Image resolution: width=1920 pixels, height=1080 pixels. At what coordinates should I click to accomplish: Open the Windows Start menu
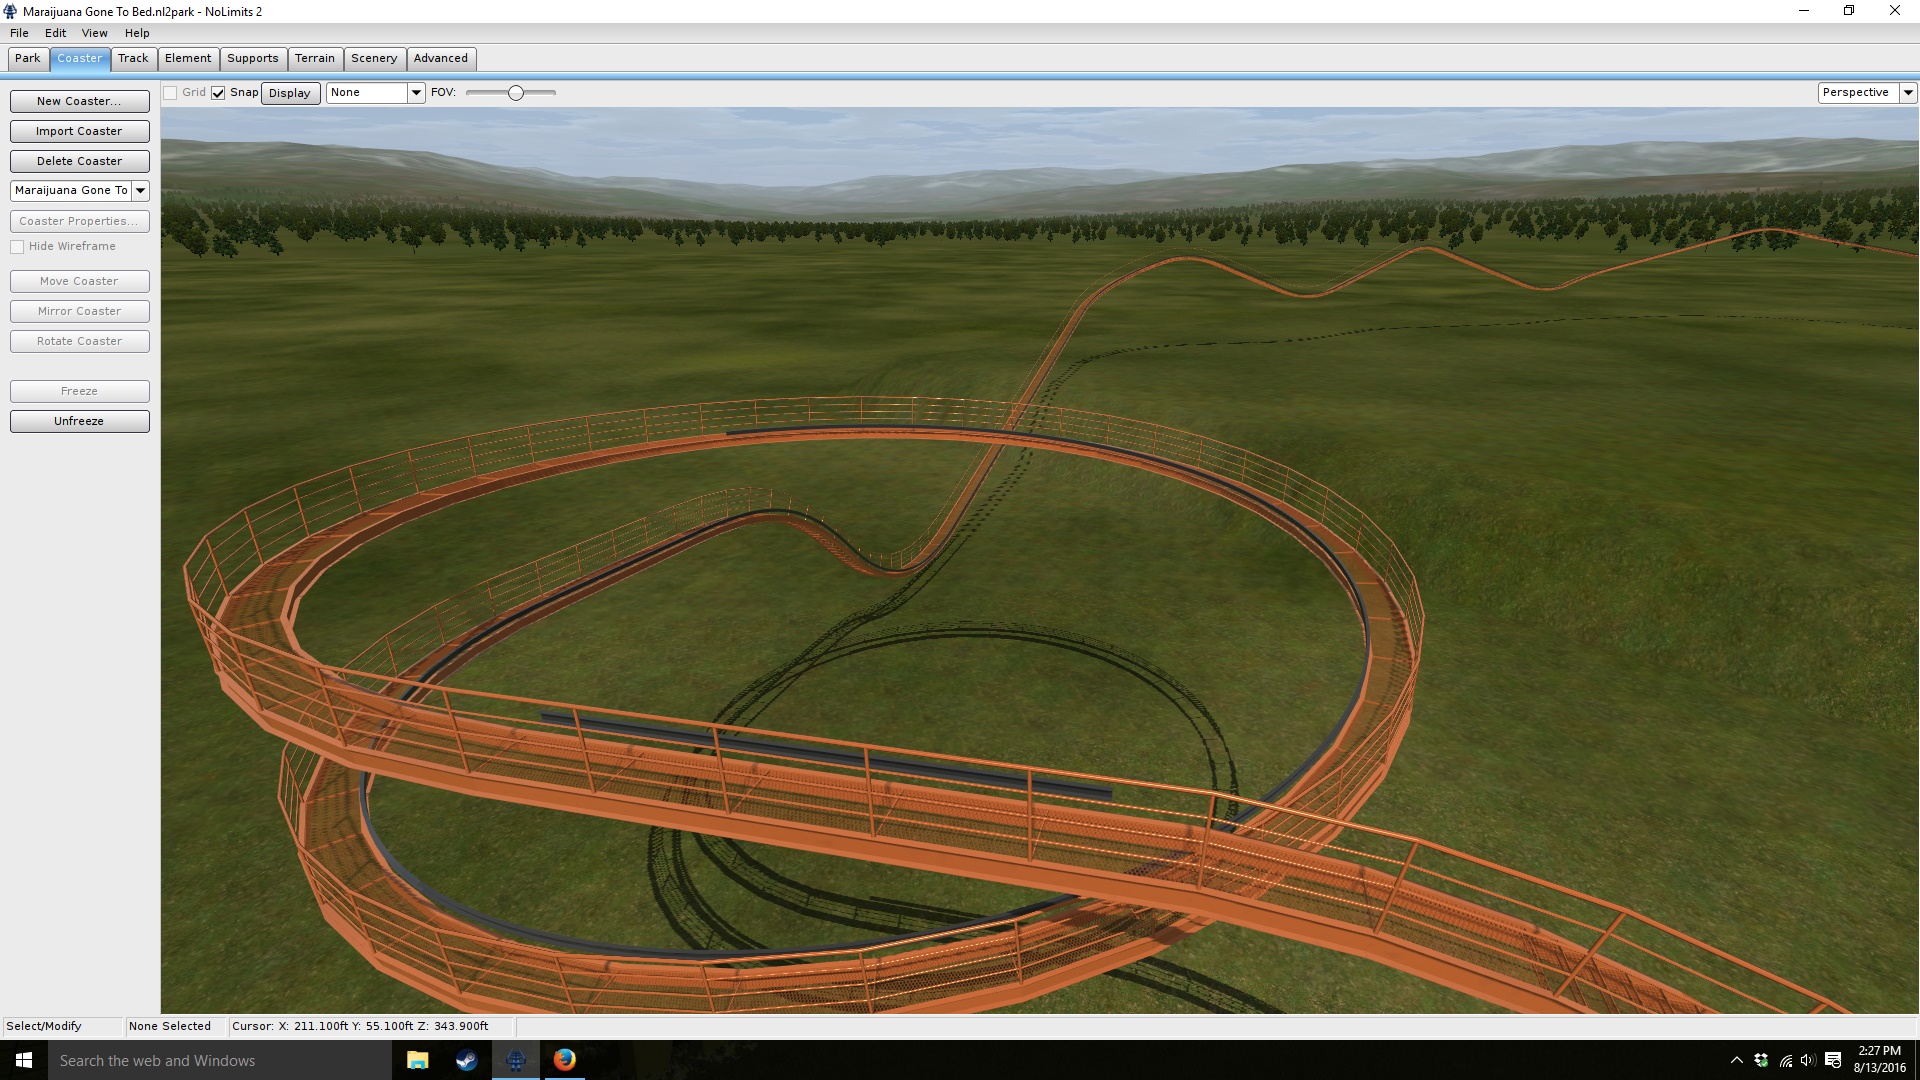(x=24, y=1060)
